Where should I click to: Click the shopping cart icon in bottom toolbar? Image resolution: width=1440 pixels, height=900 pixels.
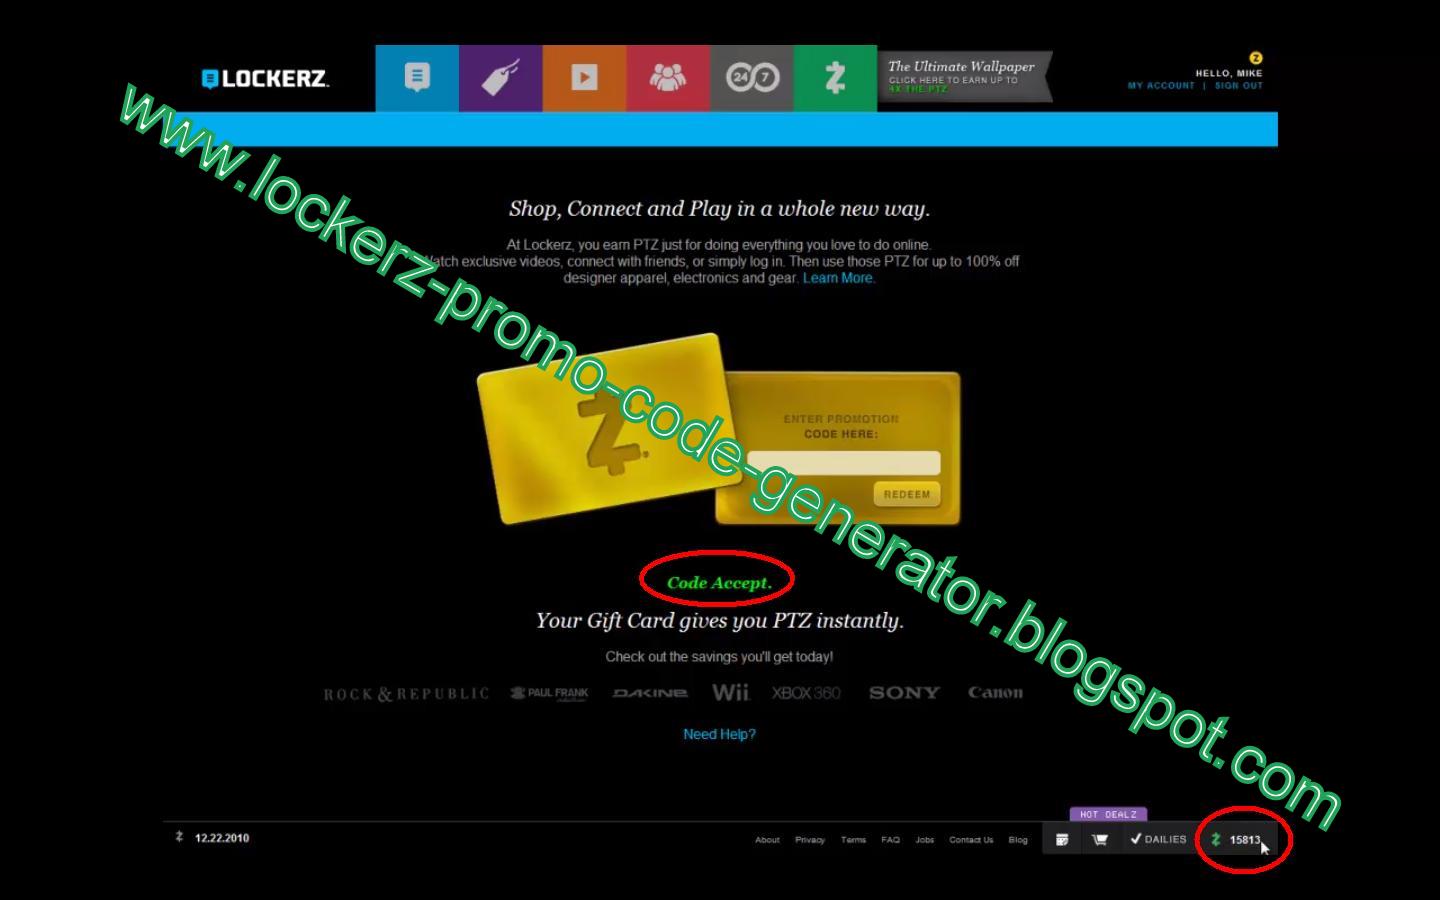point(1100,840)
